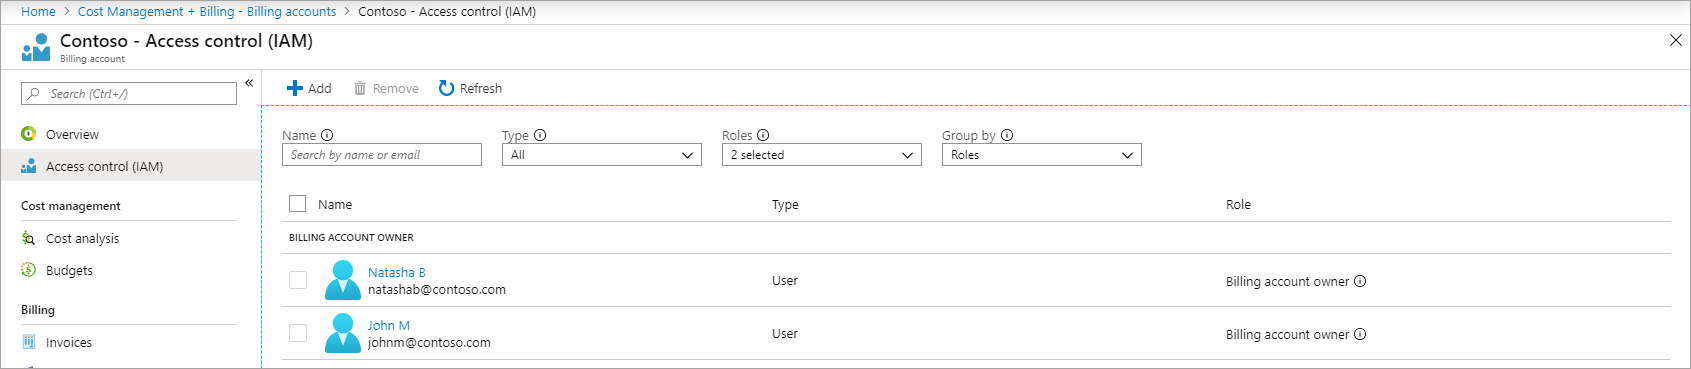Click johnm@contoso.com email text
The image size is (1691, 369).
point(429,342)
